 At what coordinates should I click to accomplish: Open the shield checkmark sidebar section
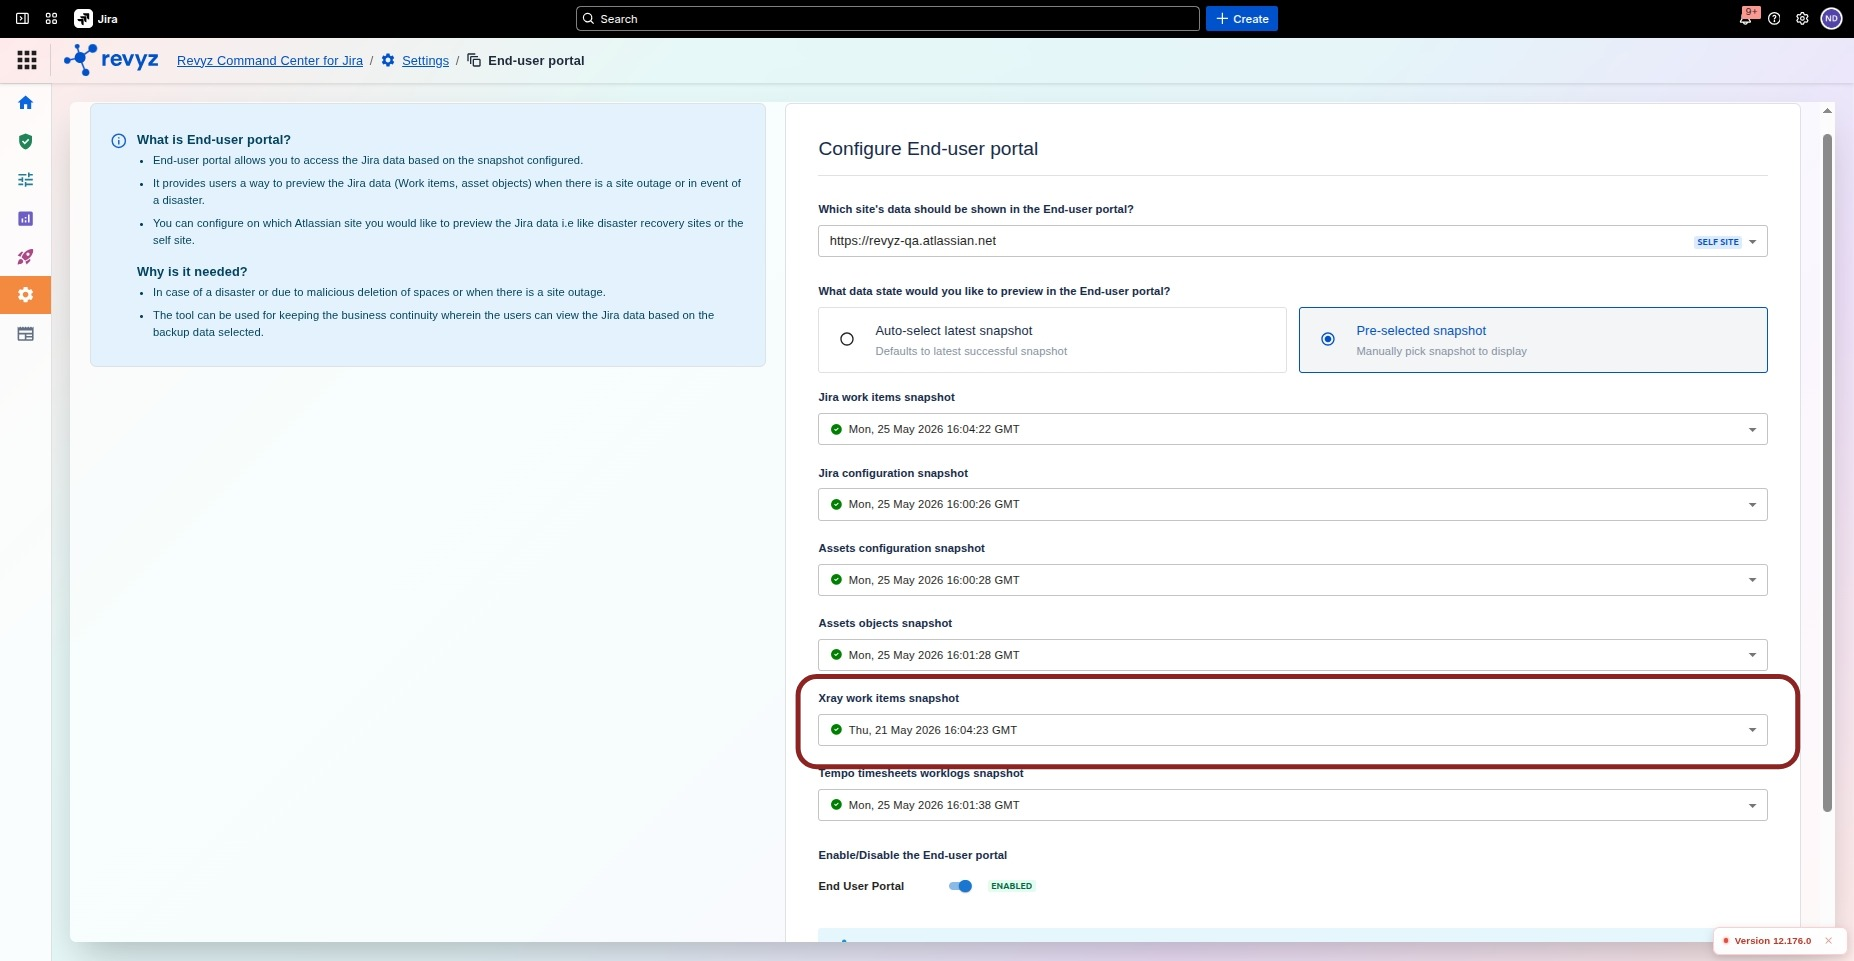tap(26, 141)
